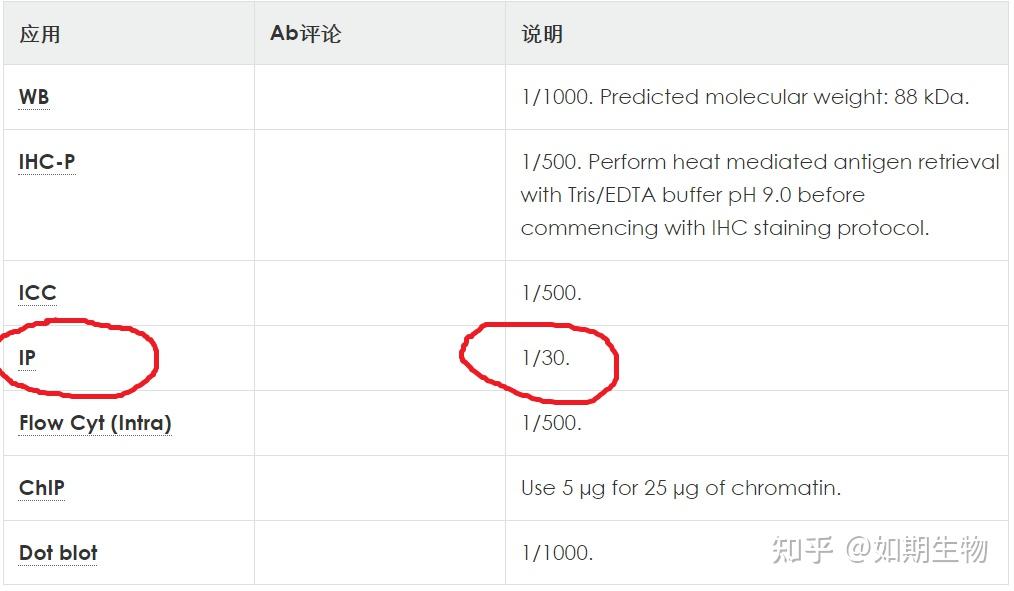The width and height of the screenshot is (1014, 591).
Task: Select the 说明 column header
Action: point(542,34)
